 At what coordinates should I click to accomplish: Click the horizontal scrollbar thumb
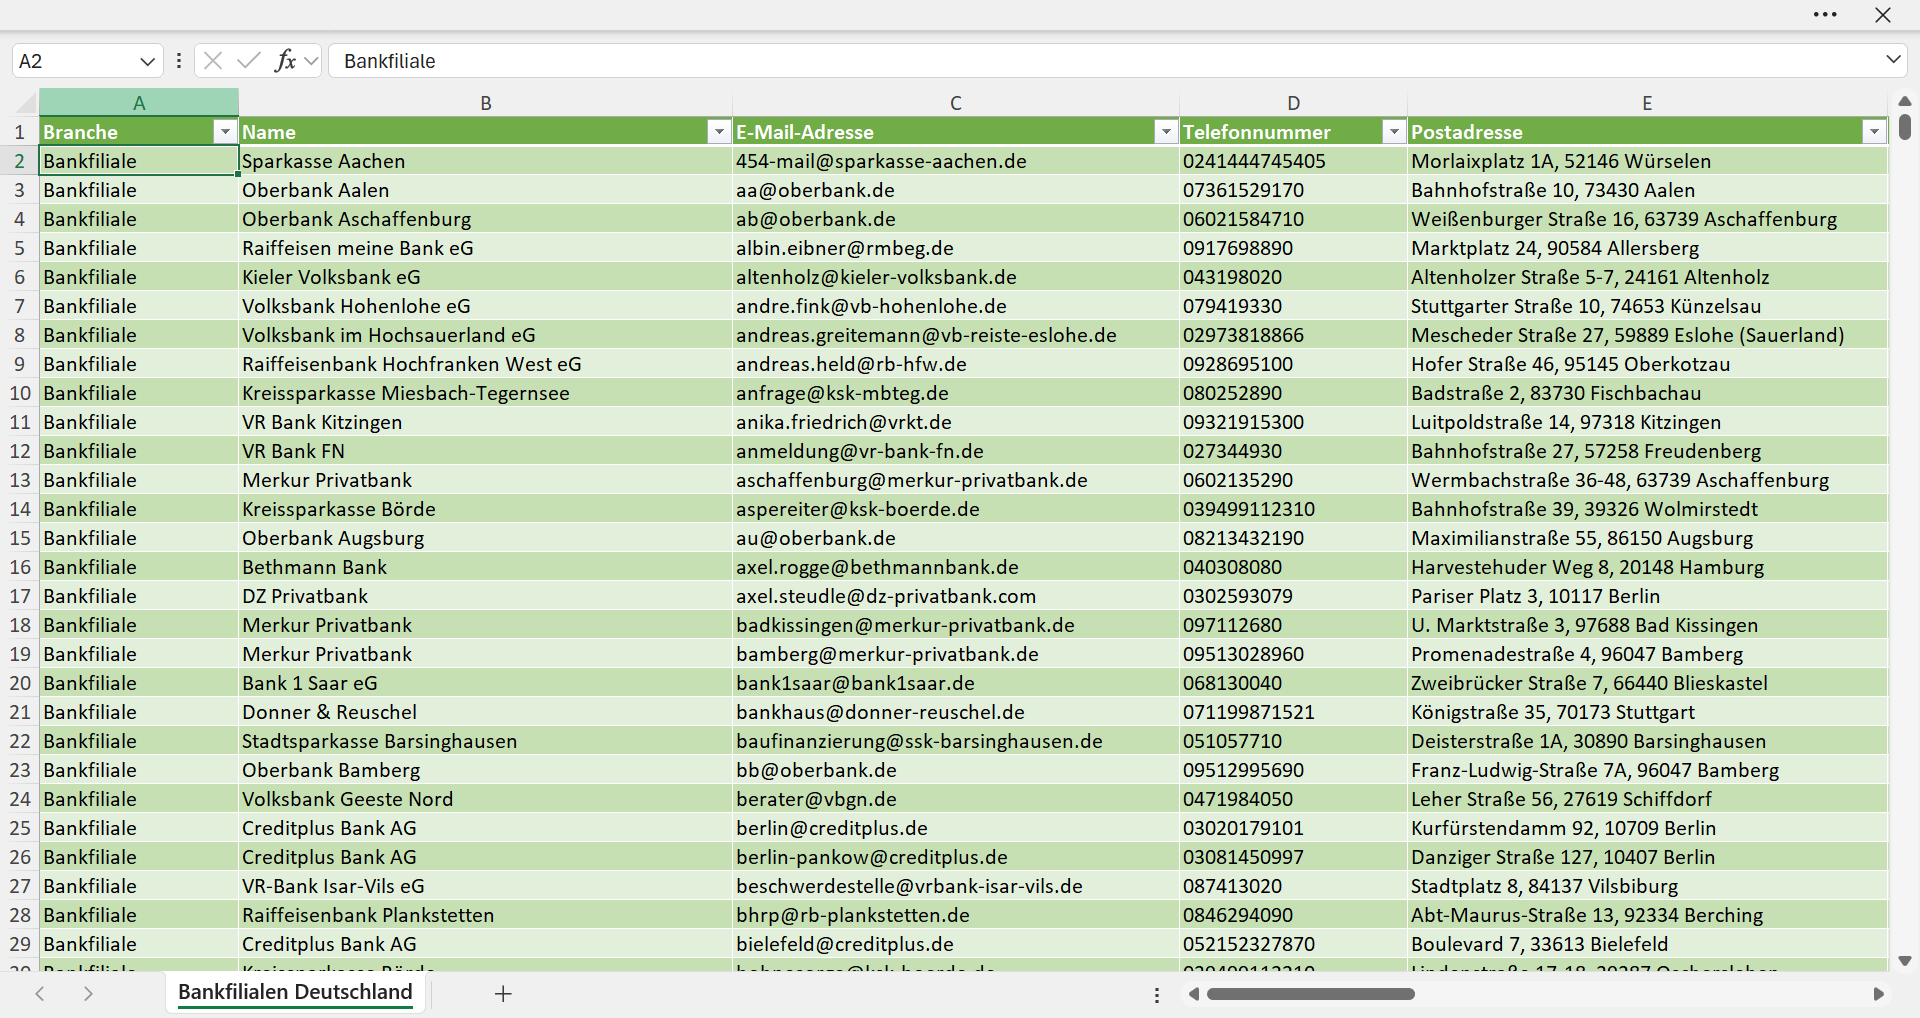1310,994
